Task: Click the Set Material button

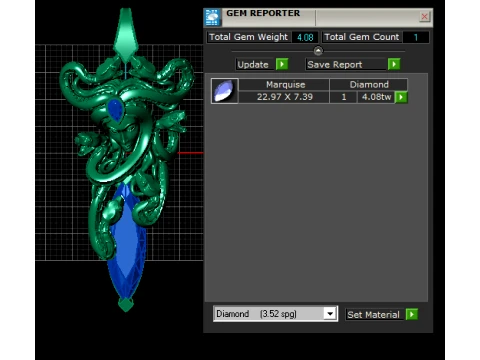Action: click(x=375, y=314)
